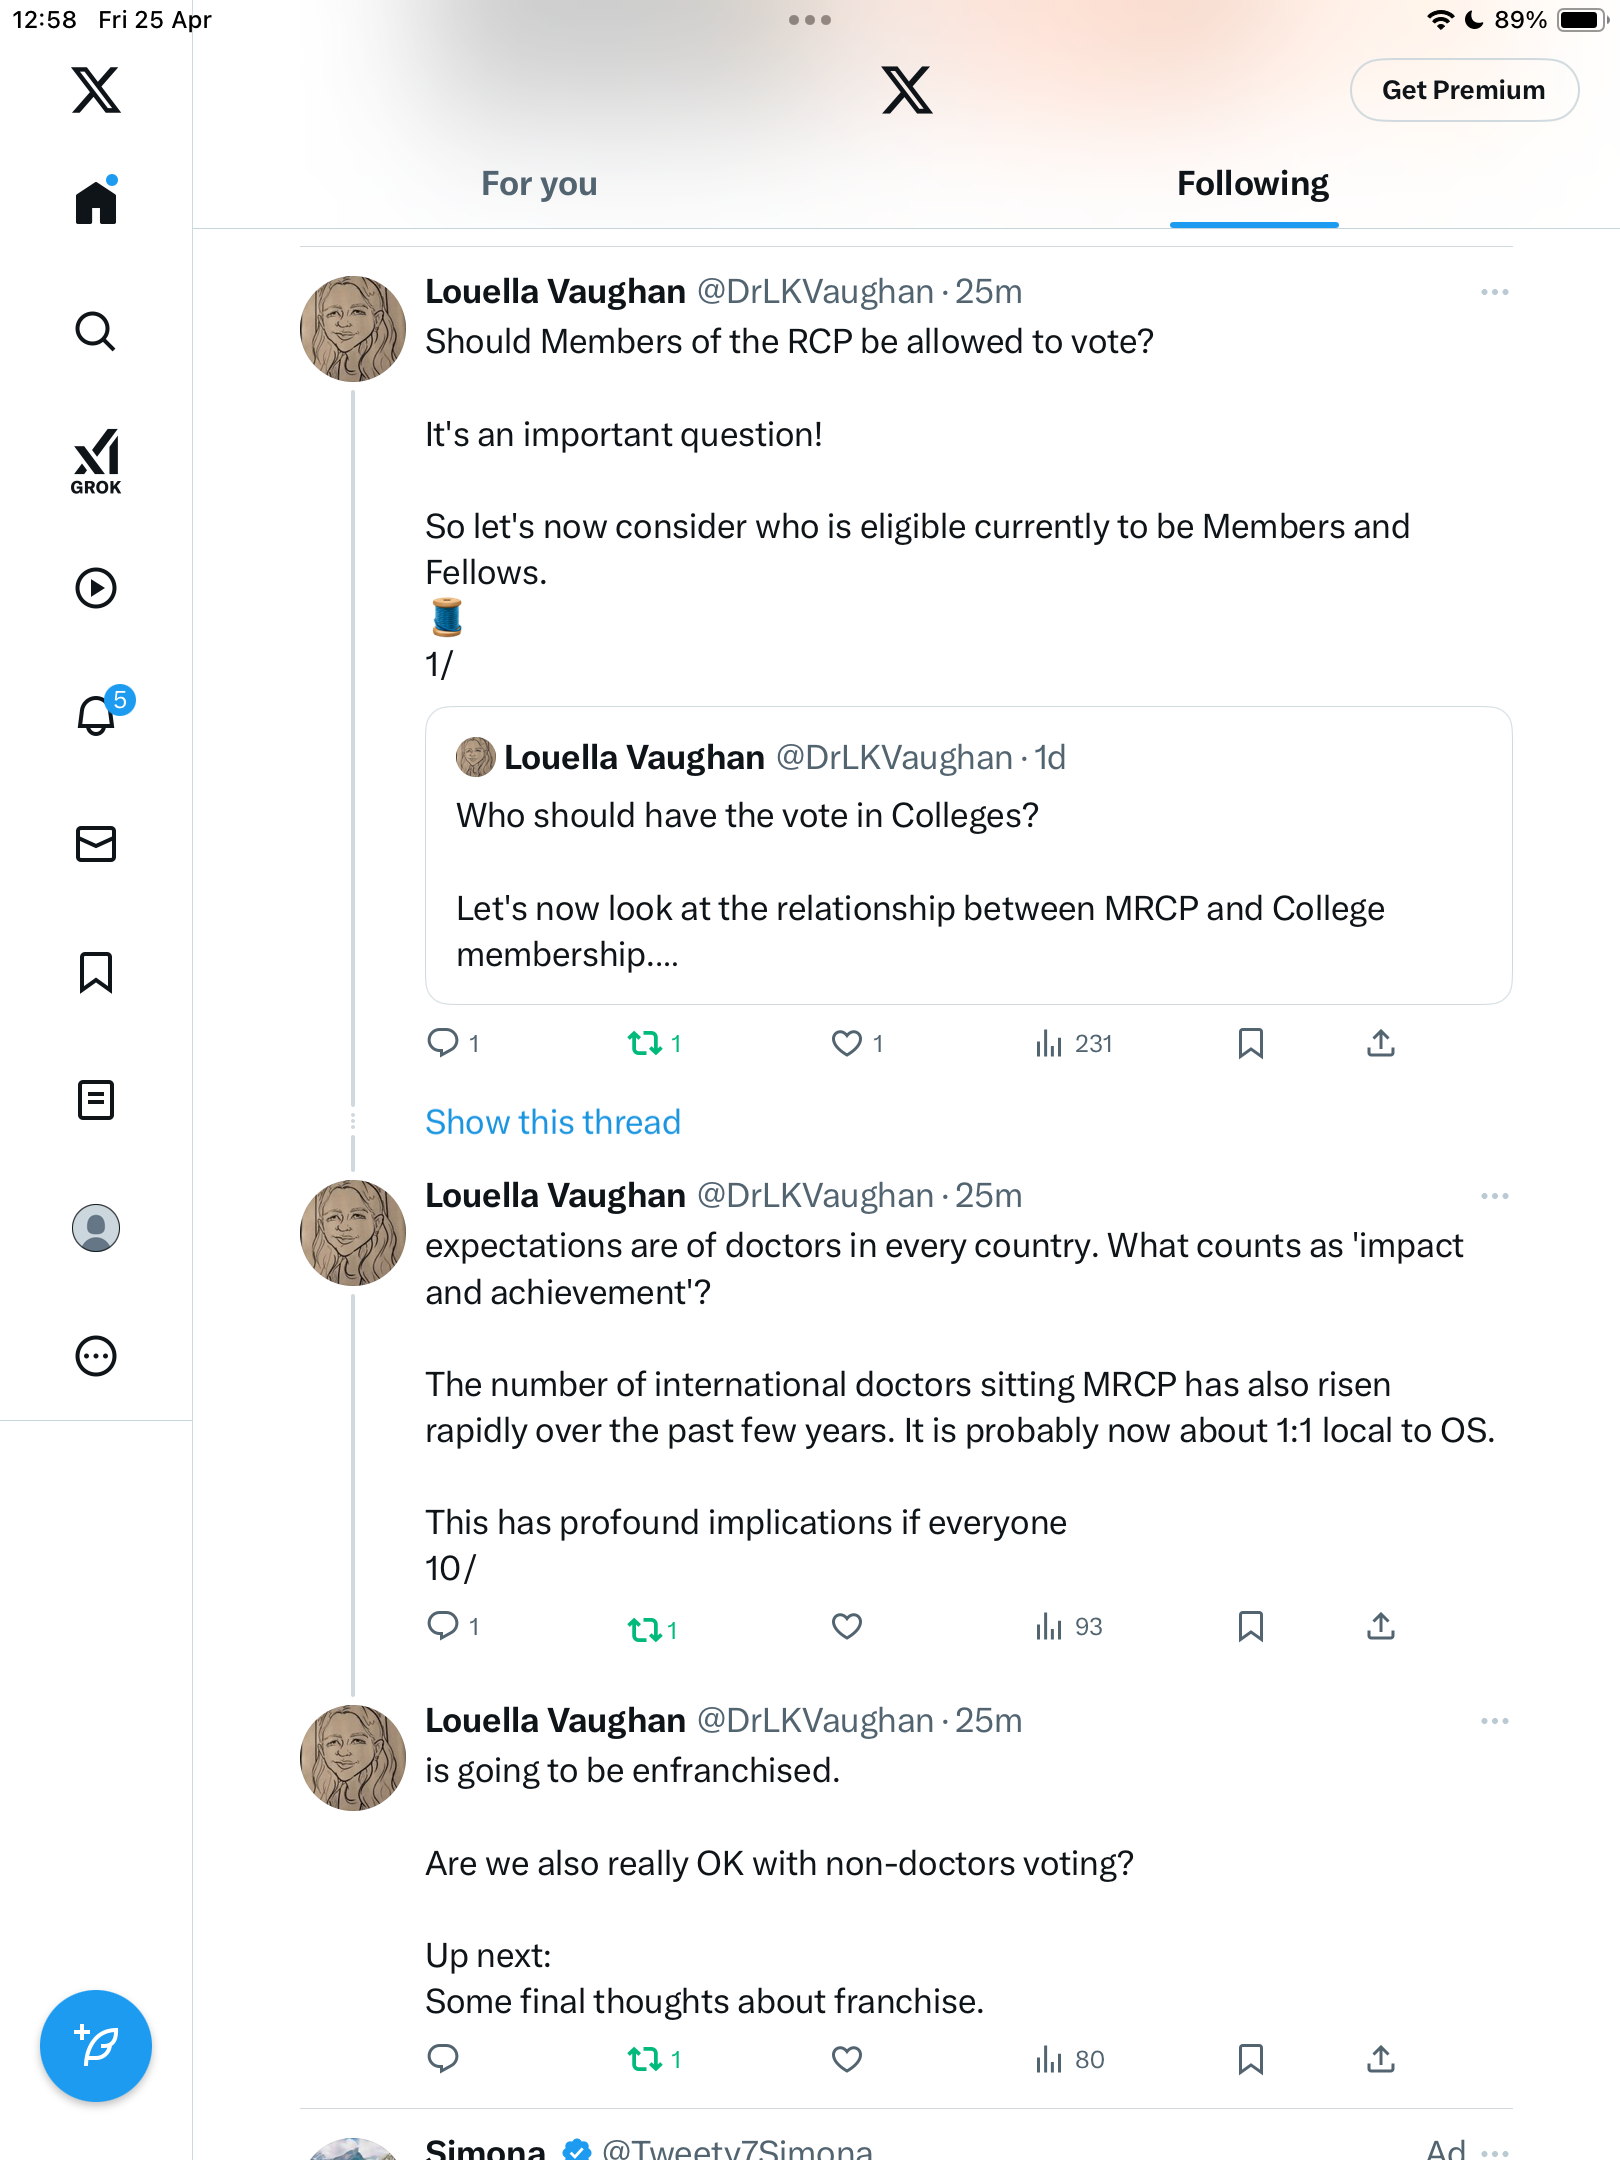Open the video play icon in sidebar

(x=96, y=588)
